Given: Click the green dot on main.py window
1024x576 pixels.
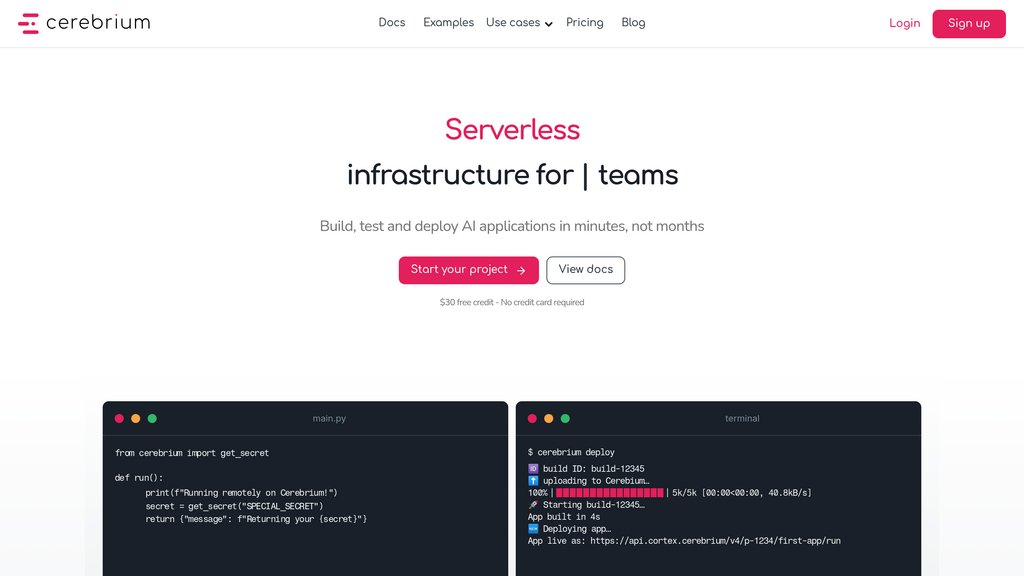Looking at the screenshot, I should pos(152,419).
